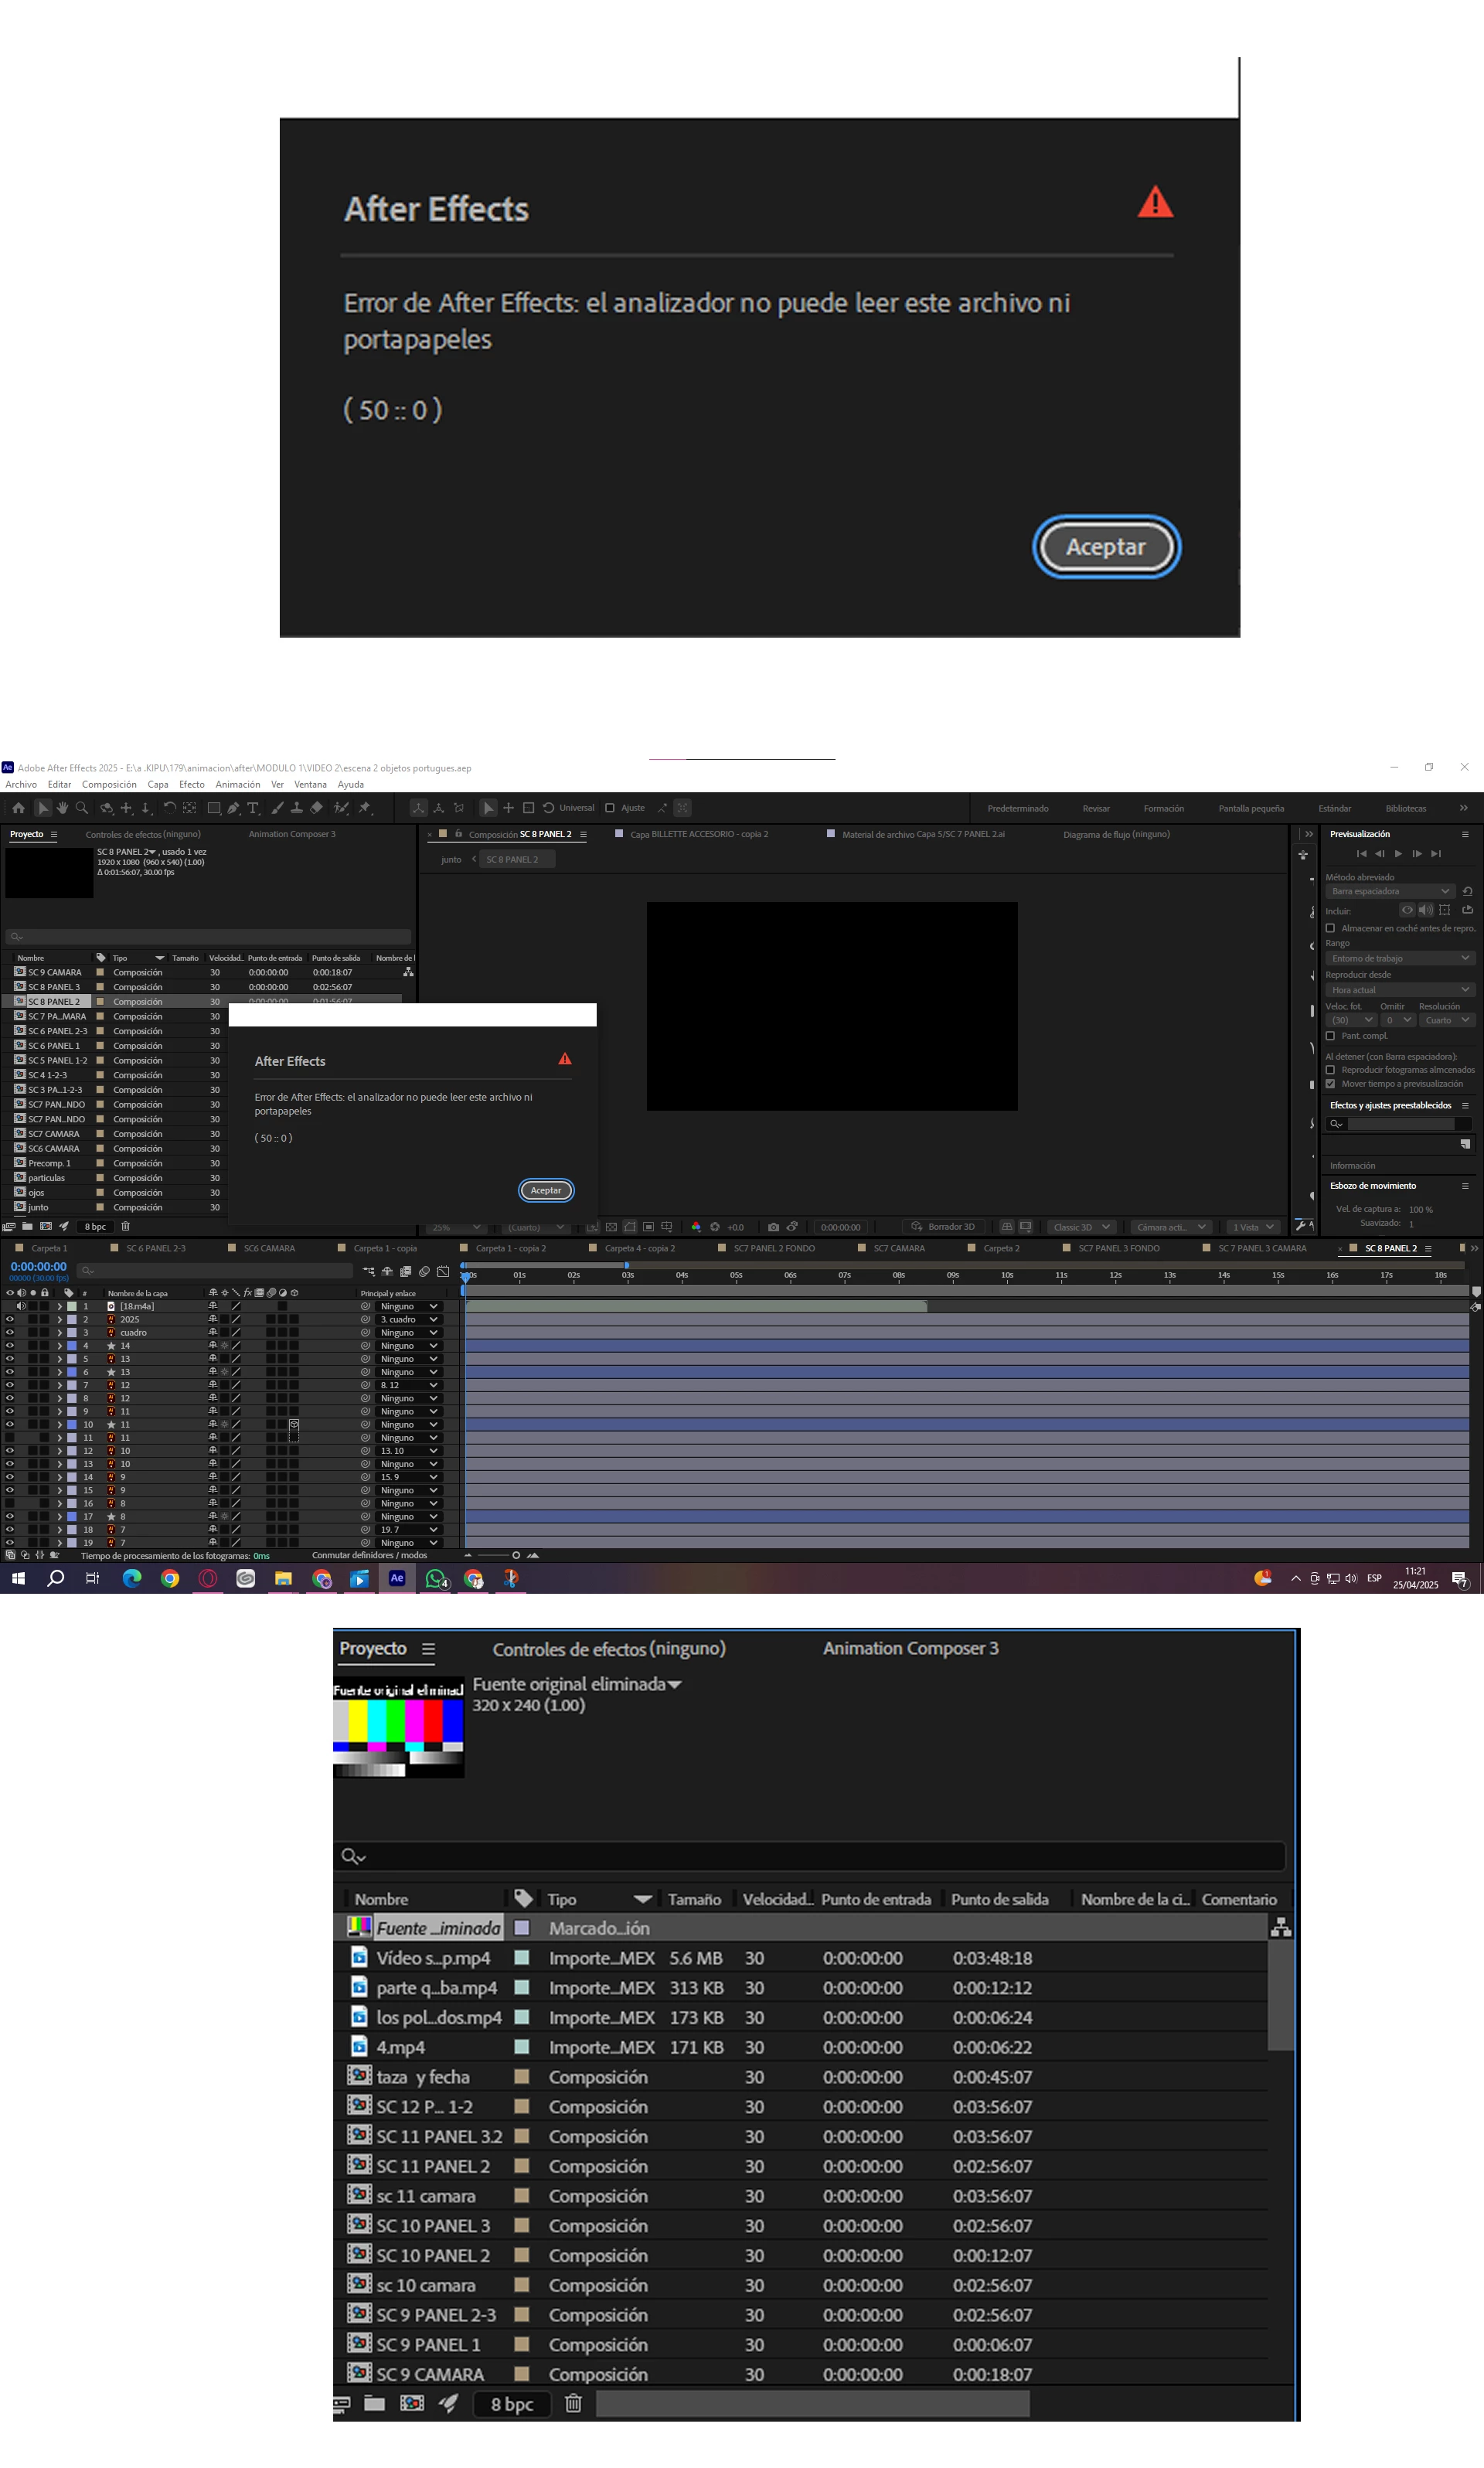The image size is (1484, 2468).
Task: Select the Pen tool
Action: 233,808
